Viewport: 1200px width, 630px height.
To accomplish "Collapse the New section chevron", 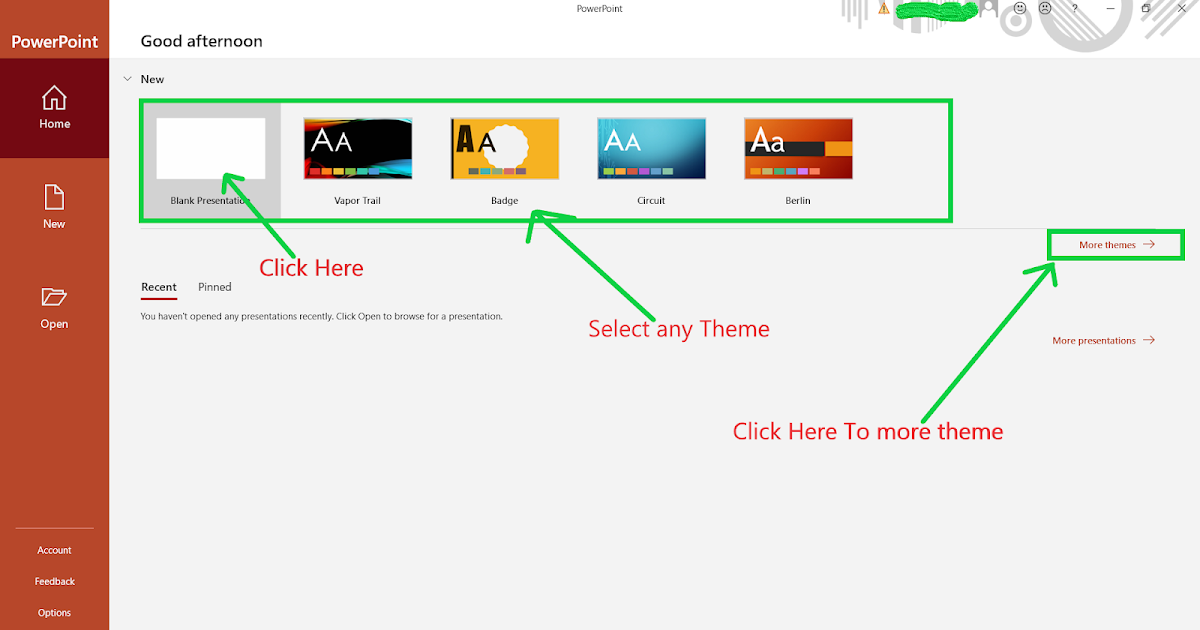I will tap(127, 78).
